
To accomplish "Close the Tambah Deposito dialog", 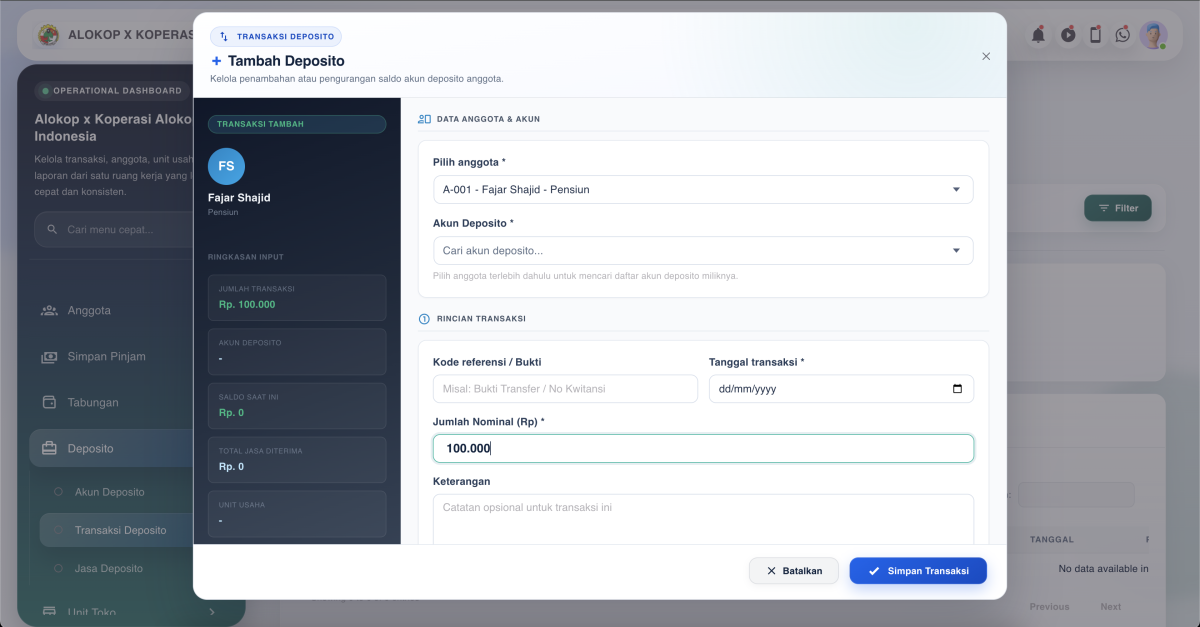I will (986, 56).
